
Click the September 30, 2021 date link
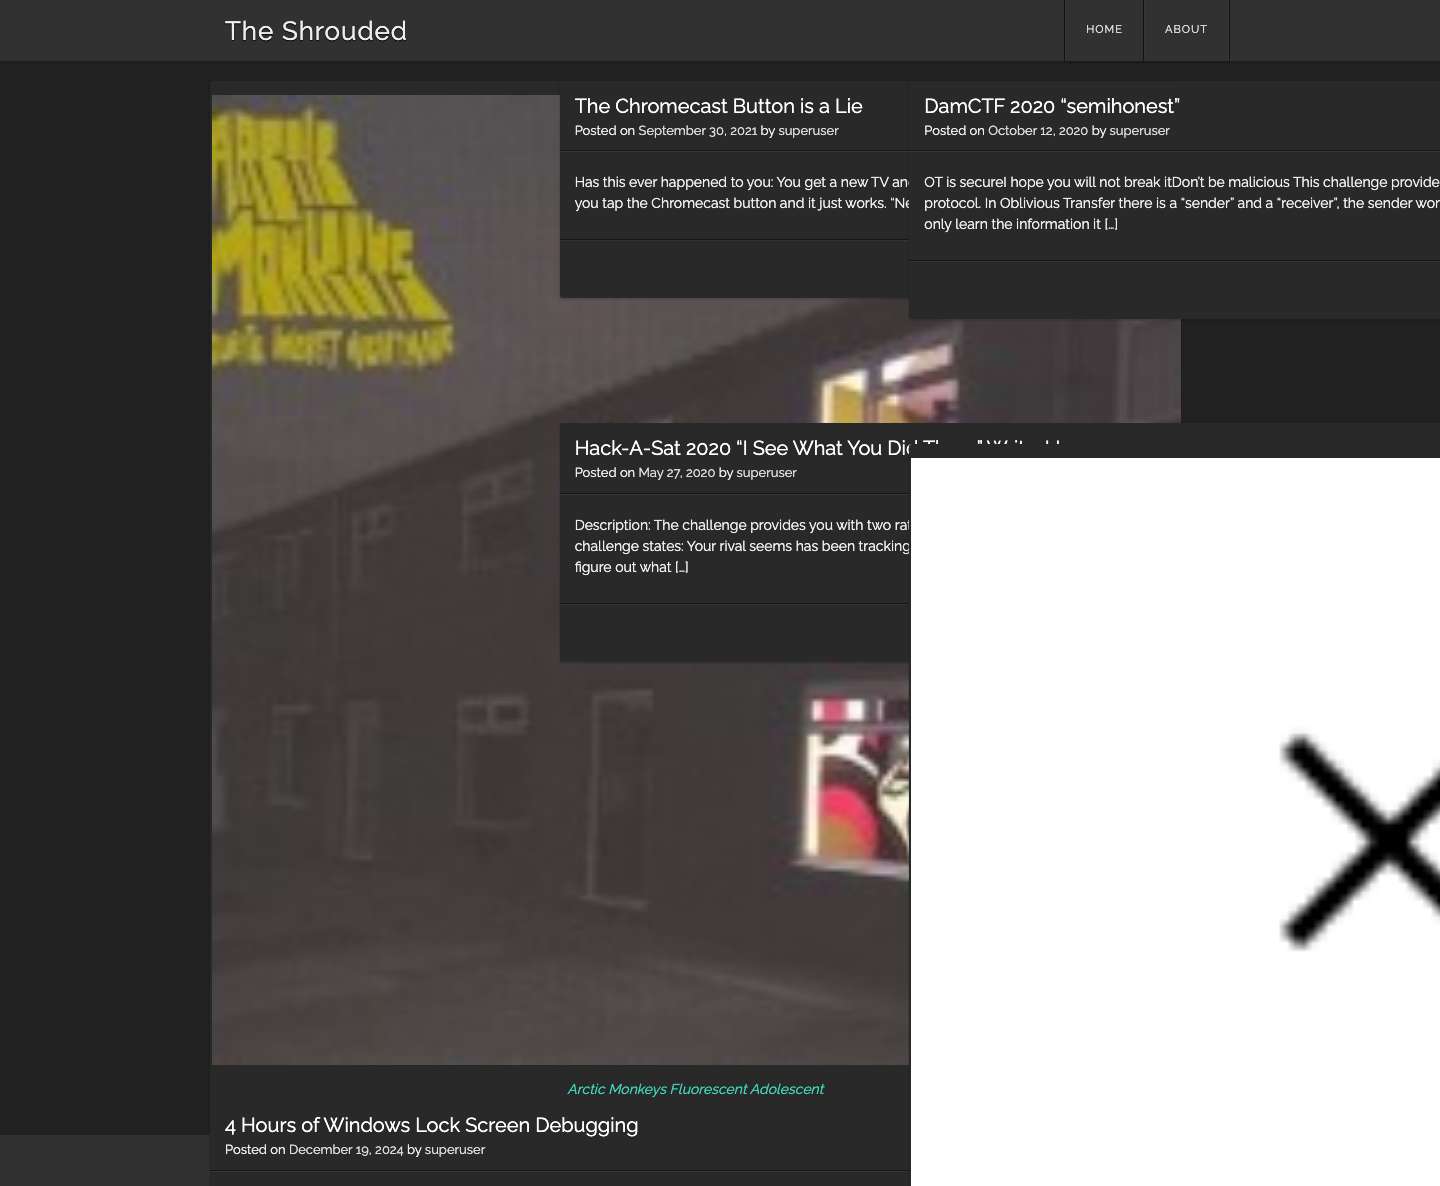click(698, 130)
